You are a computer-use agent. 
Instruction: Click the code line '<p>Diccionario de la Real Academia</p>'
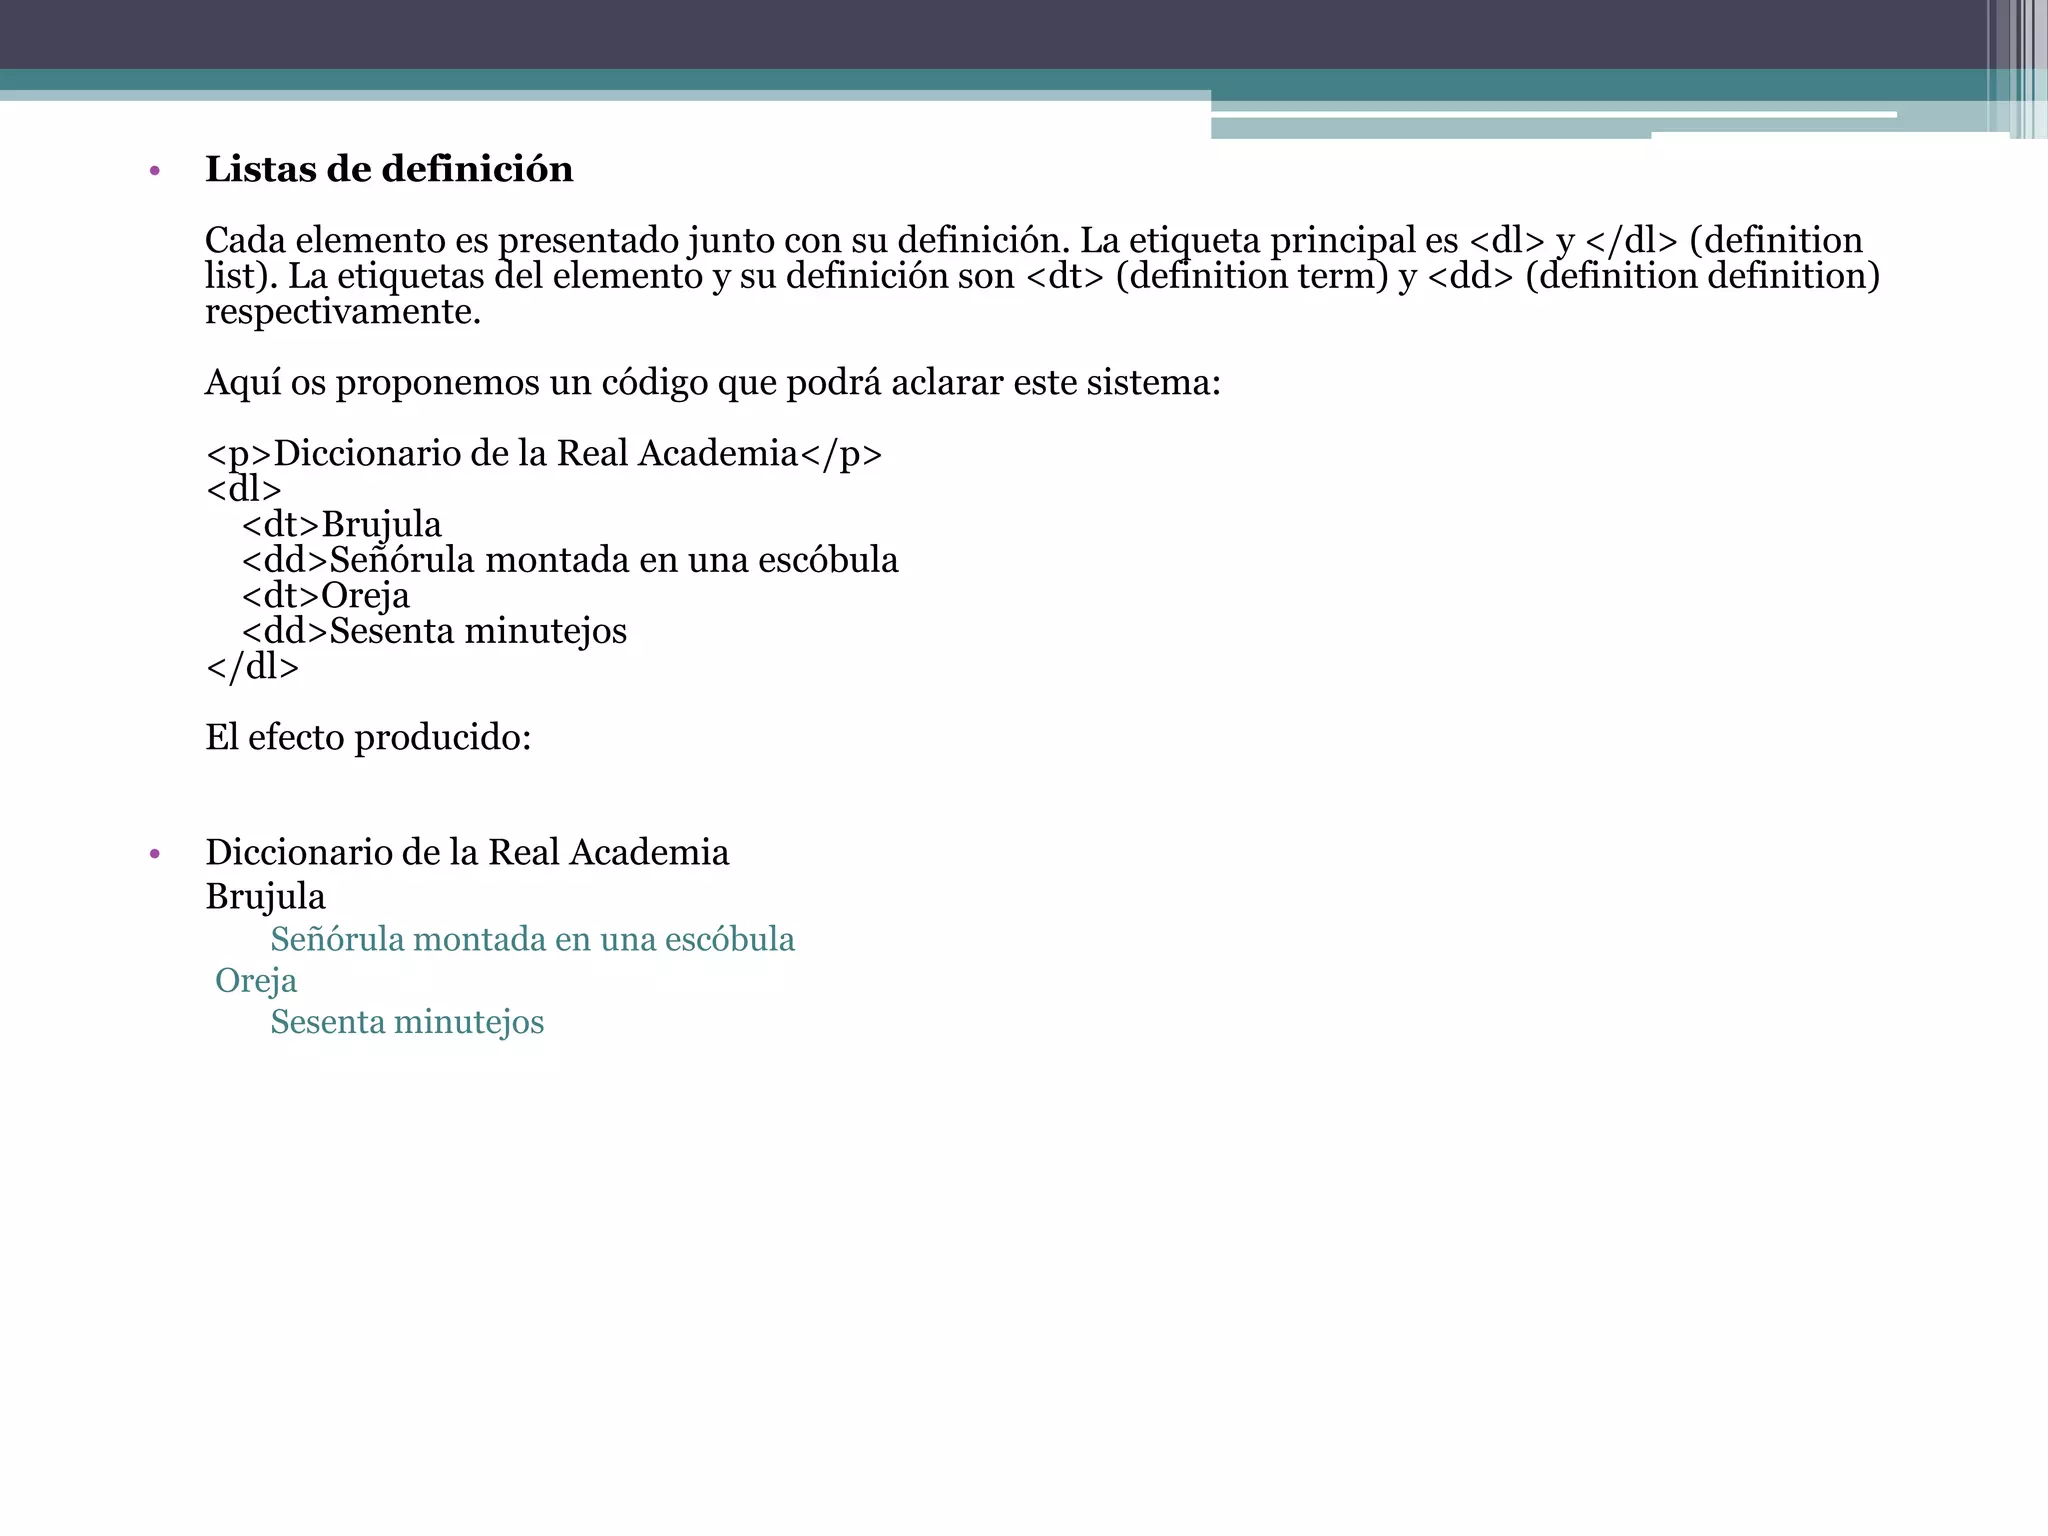tap(544, 454)
